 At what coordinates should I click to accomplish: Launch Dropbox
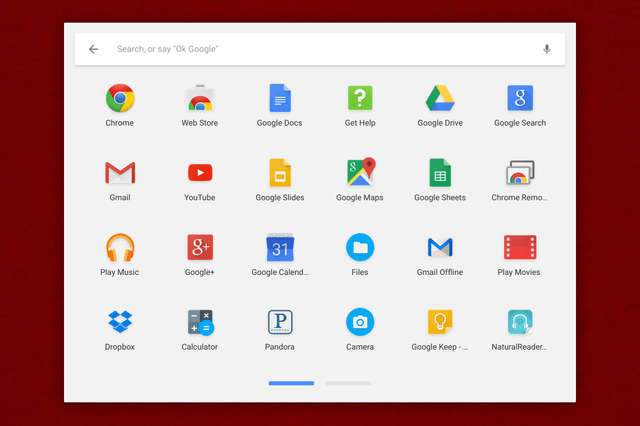click(x=120, y=322)
